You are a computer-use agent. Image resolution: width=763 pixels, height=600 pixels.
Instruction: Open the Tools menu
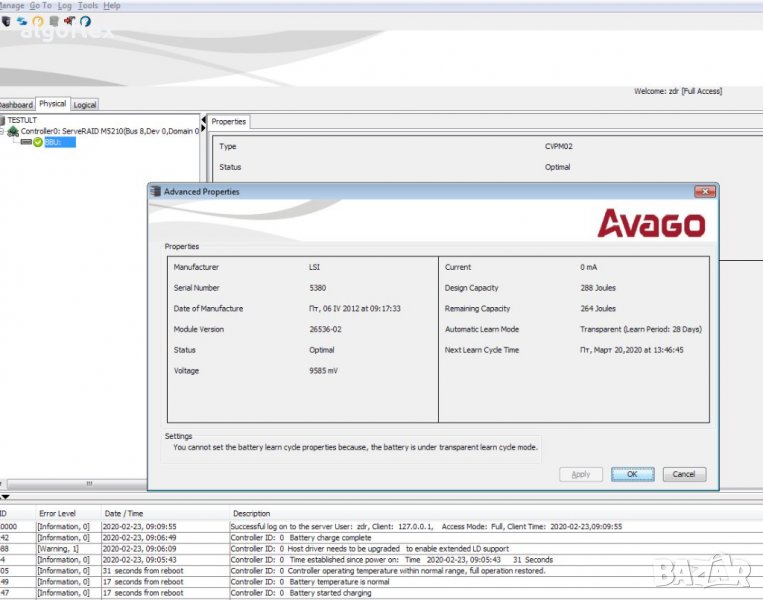pyautogui.click(x=88, y=5)
